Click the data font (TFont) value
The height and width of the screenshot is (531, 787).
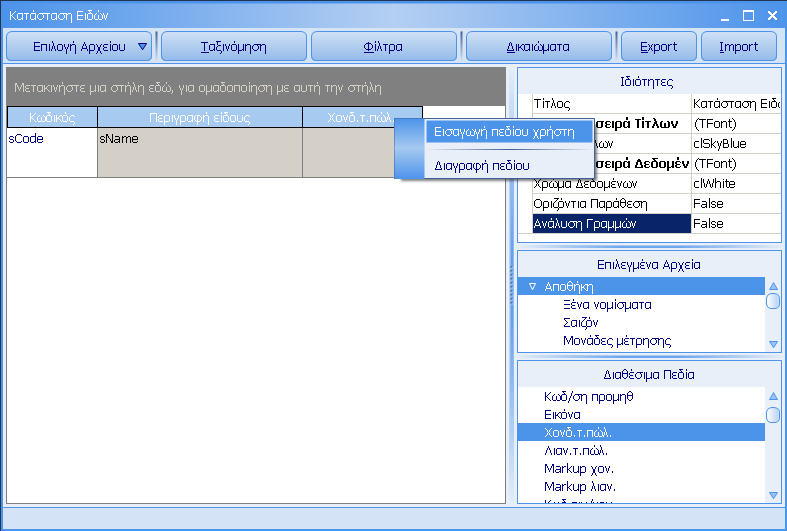click(736, 164)
